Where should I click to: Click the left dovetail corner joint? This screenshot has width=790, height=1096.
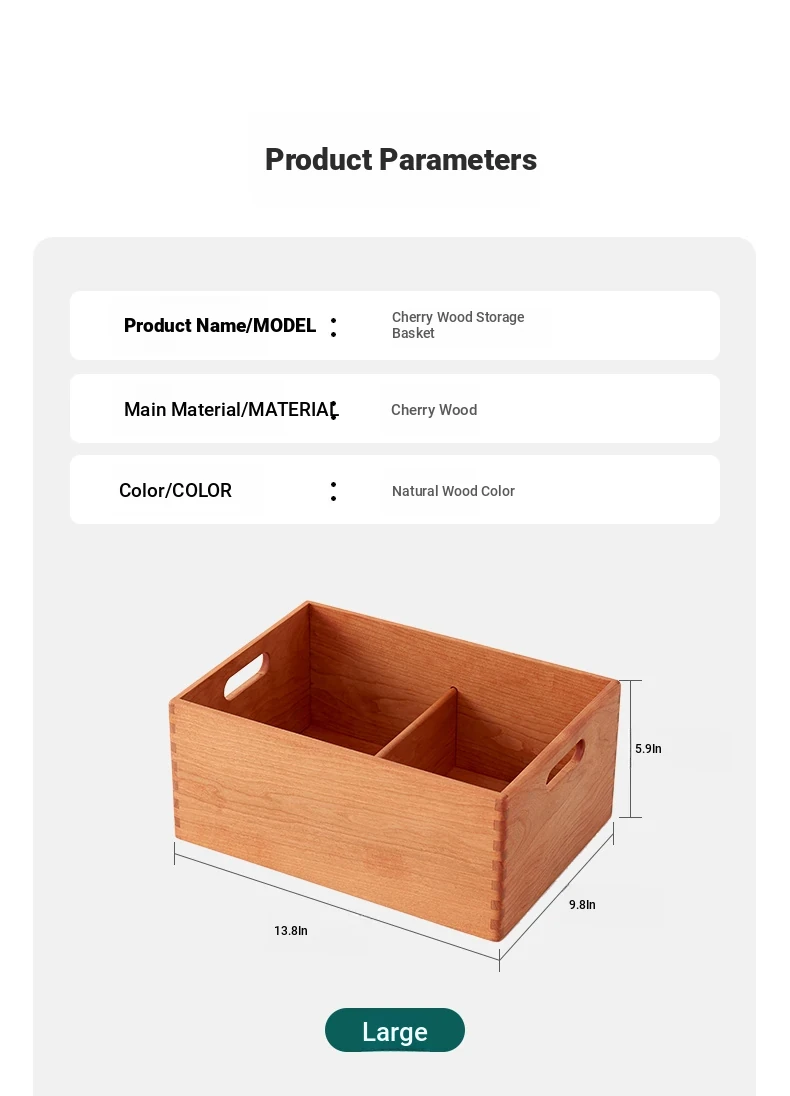(173, 769)
